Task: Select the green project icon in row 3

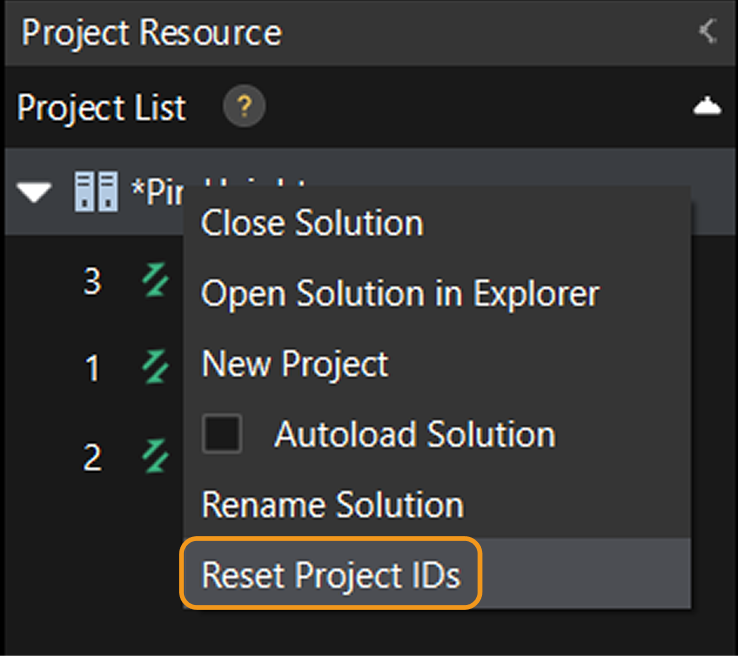Action: click(x=155, y=282)
